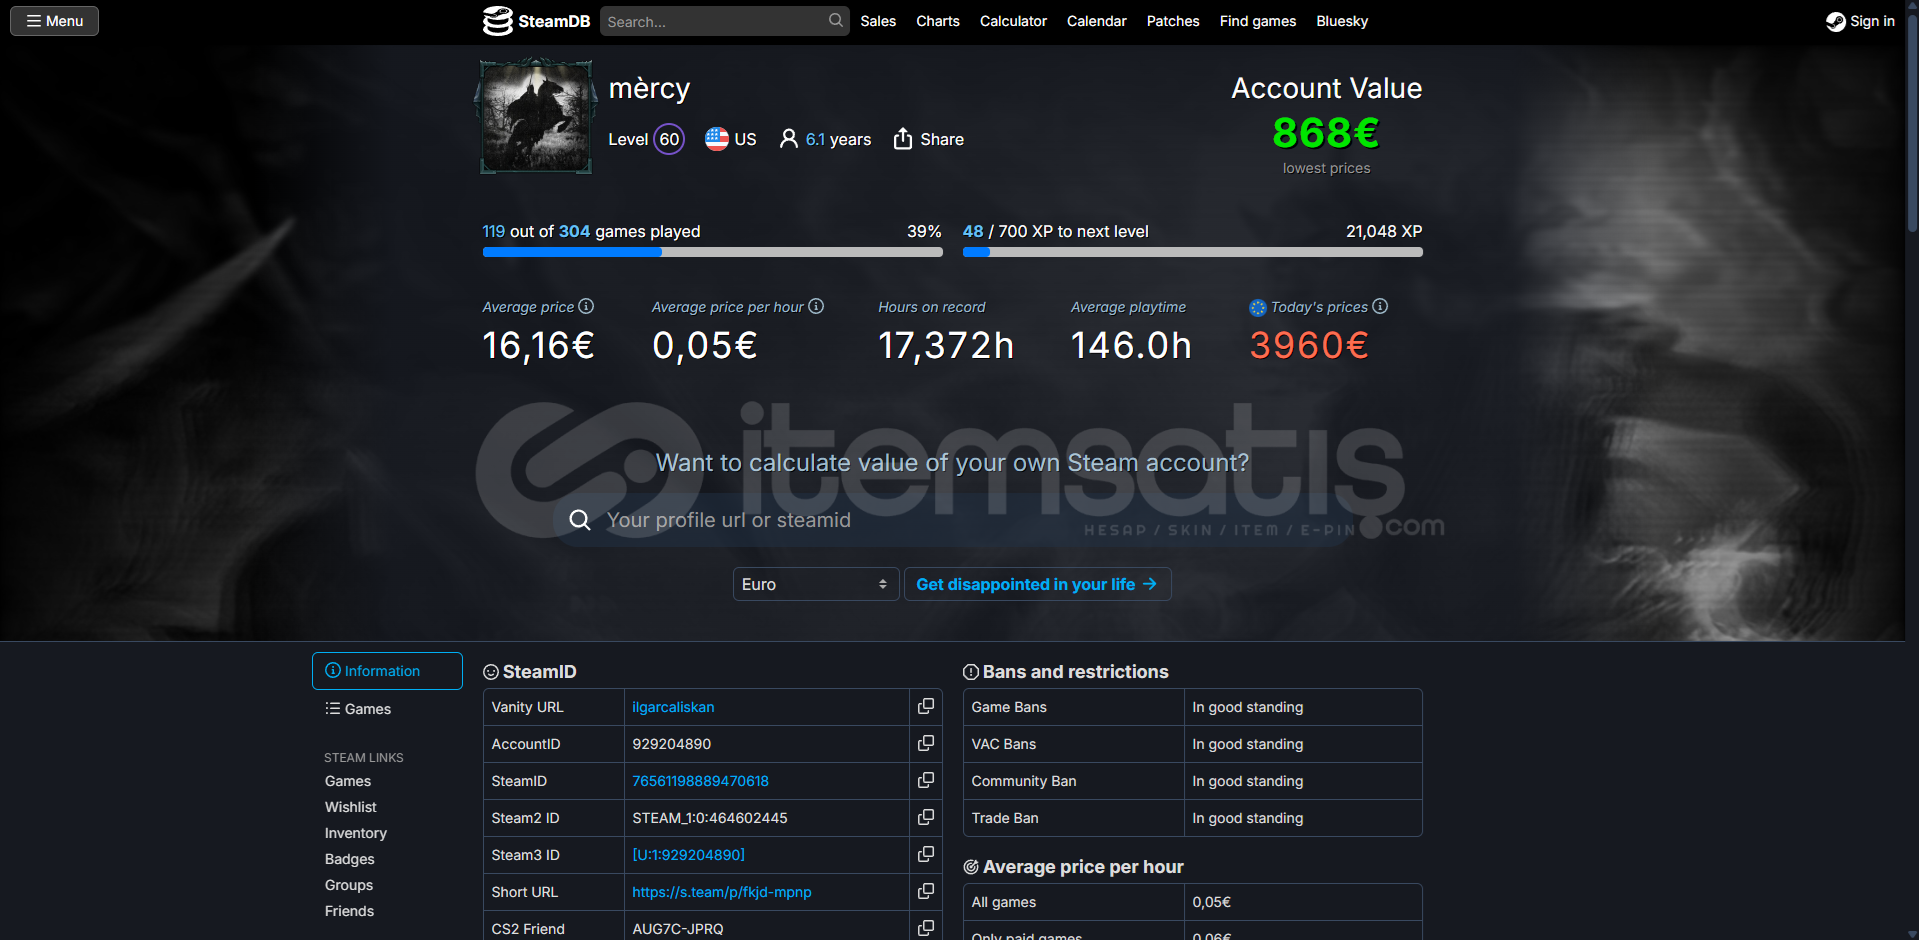The image size is (1919, 940).
Task: Open the ilgarcaliskan vanity URL link
Action: point(673,707)
